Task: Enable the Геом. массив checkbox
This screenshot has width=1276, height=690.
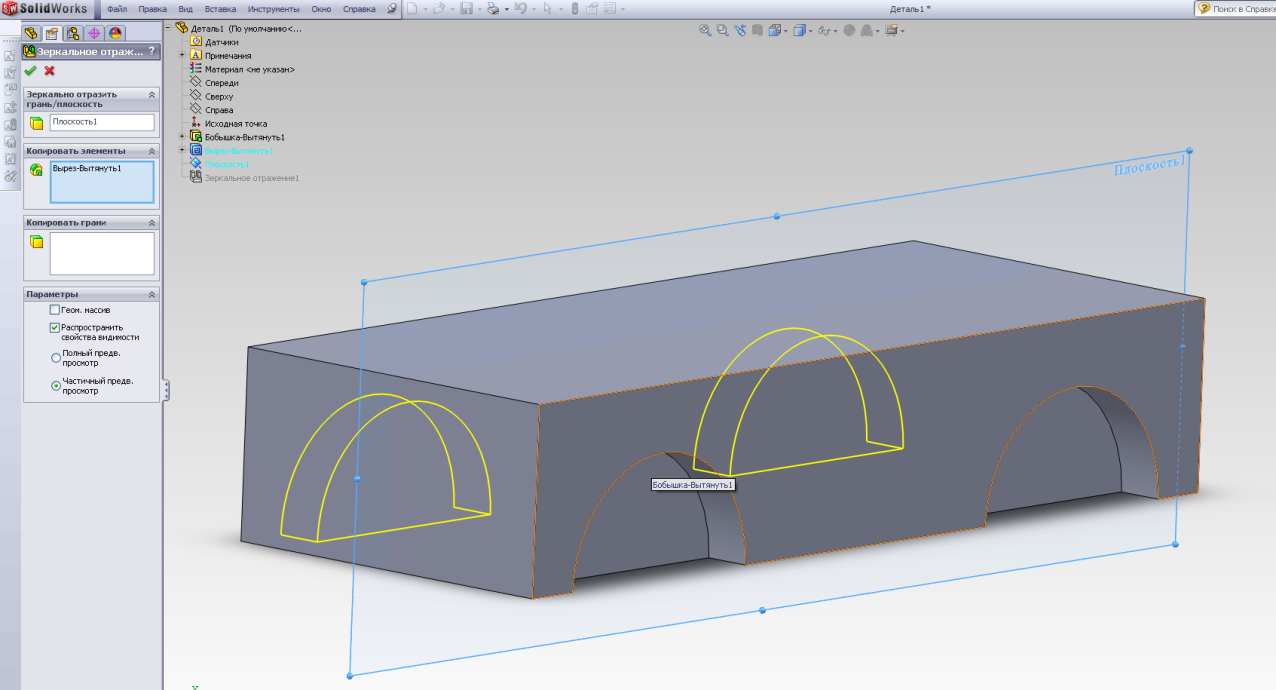Action: (55, 310)
